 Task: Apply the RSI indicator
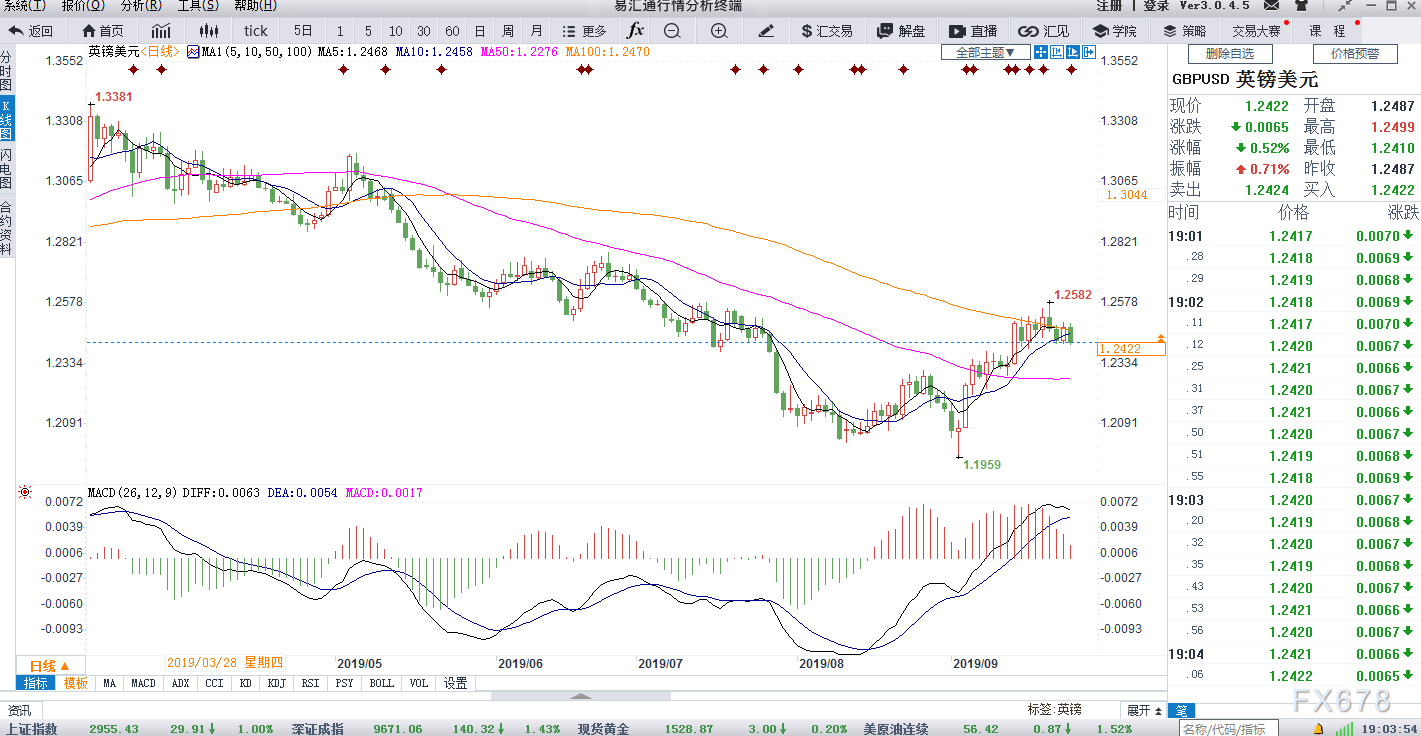[310, 683]
